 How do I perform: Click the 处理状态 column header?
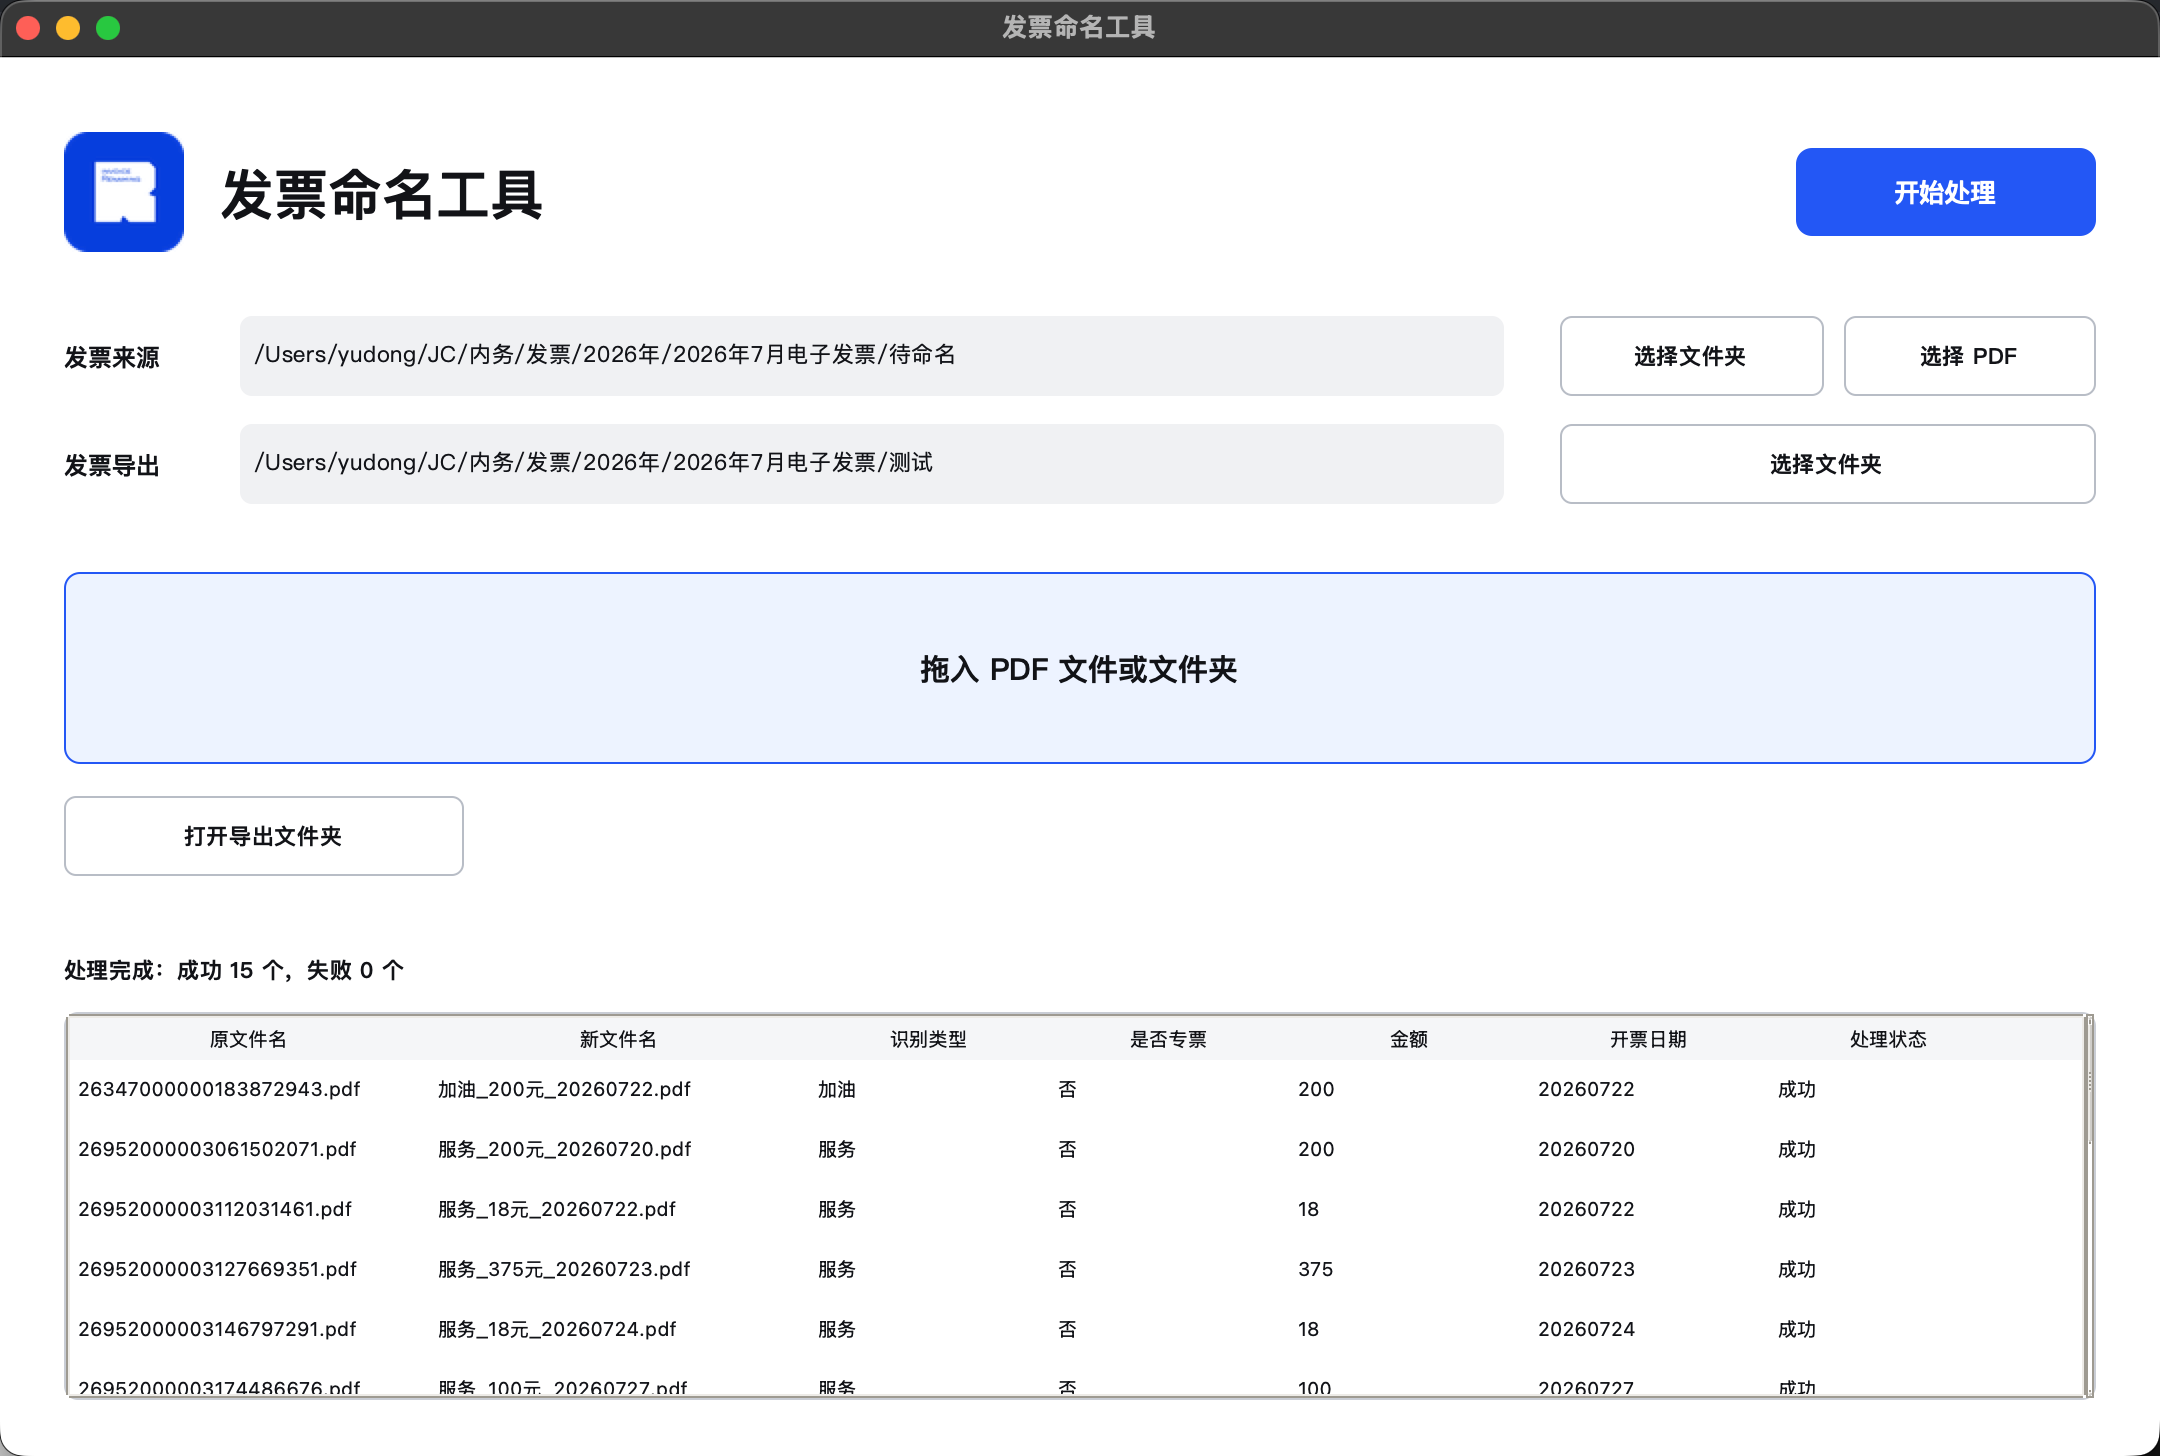[1888, 1039]
